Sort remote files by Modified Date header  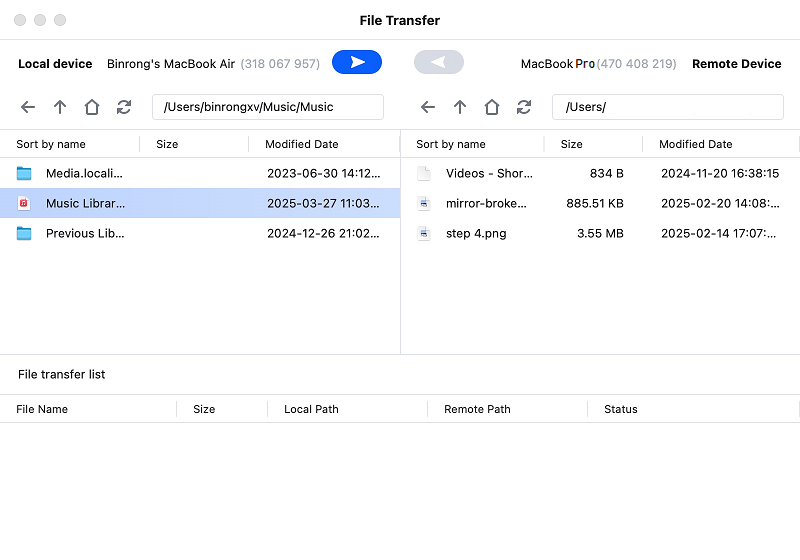(695, 144)
